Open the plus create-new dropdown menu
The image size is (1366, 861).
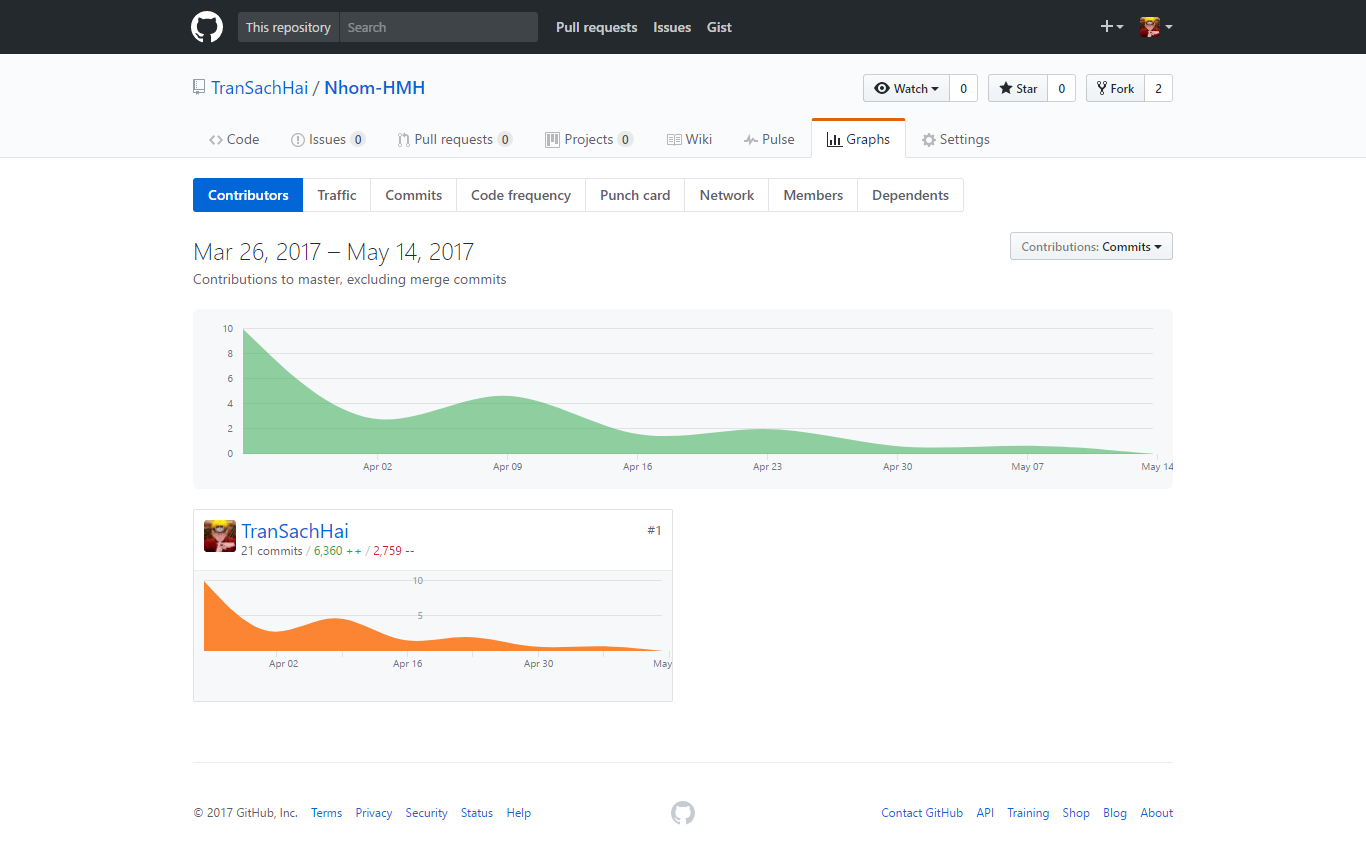1112,27
